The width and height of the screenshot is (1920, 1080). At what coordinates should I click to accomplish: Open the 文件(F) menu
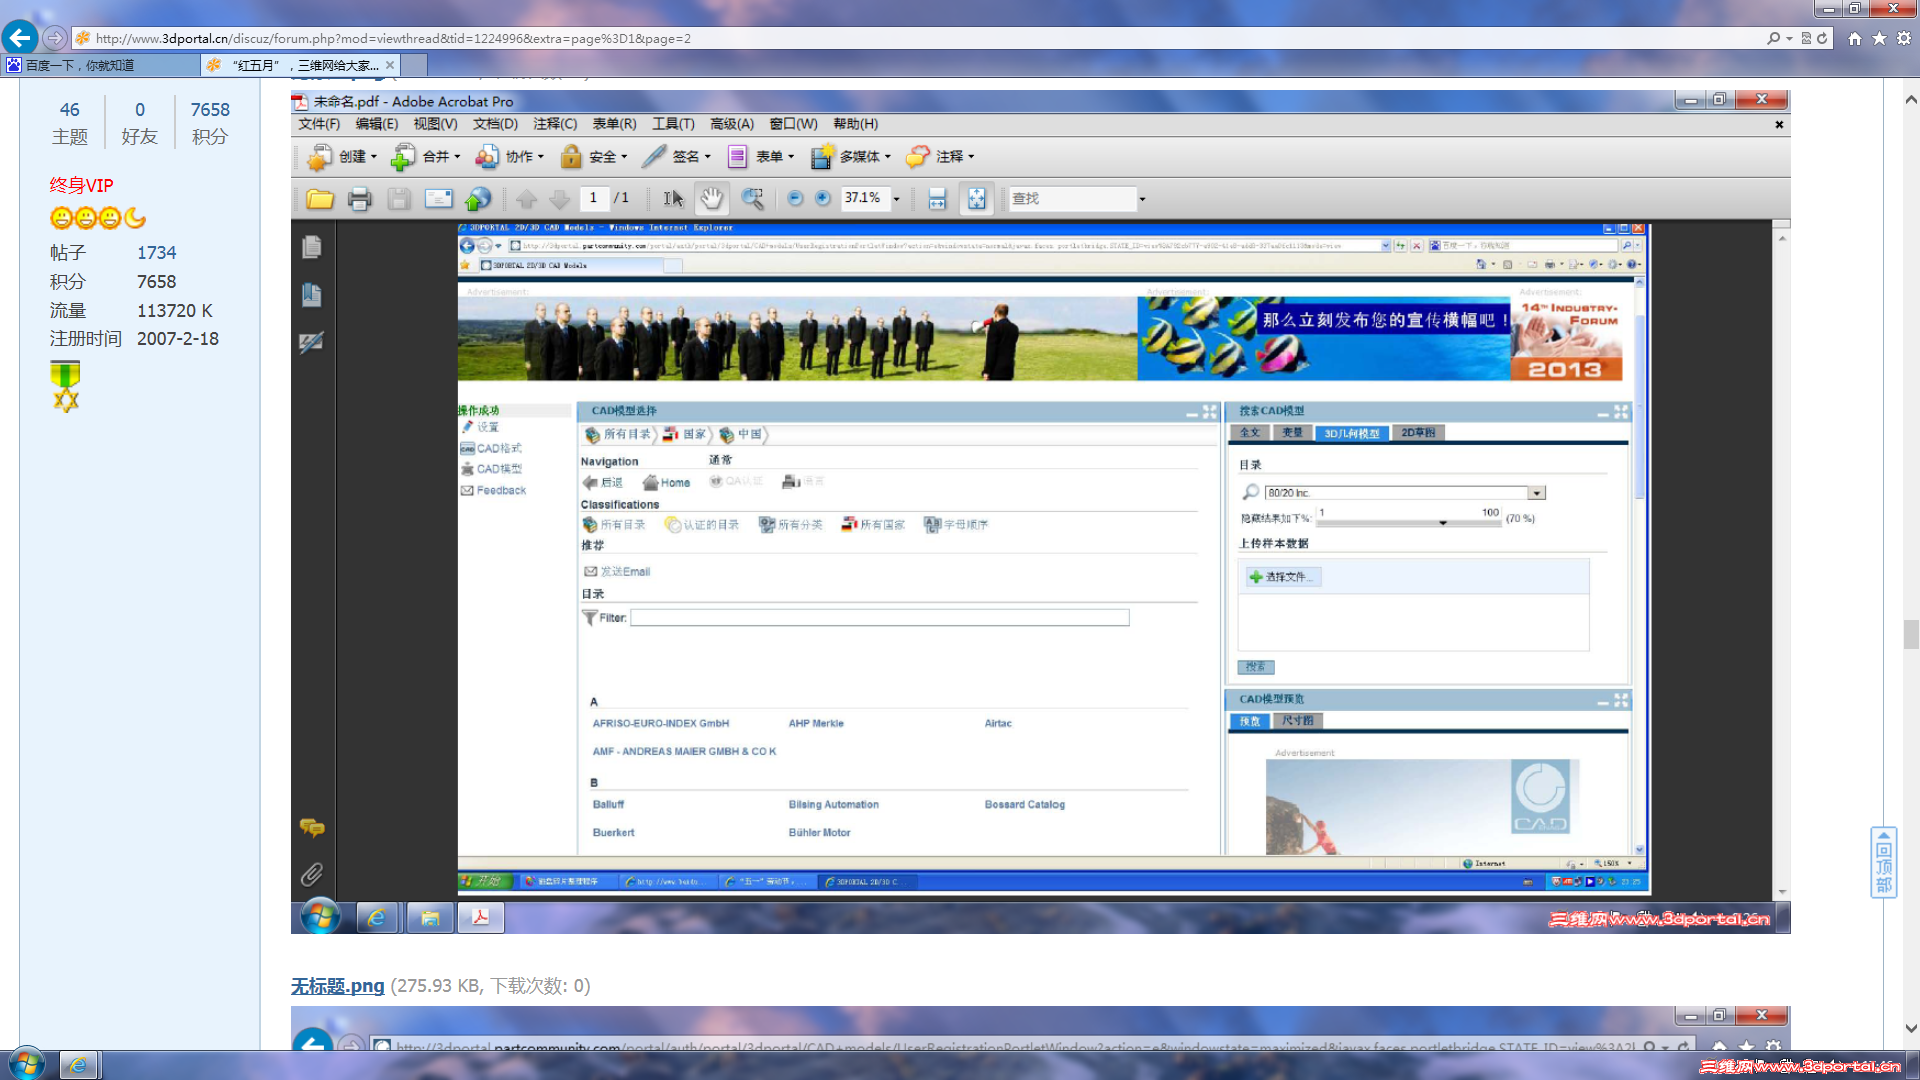[x=319, y=124]
